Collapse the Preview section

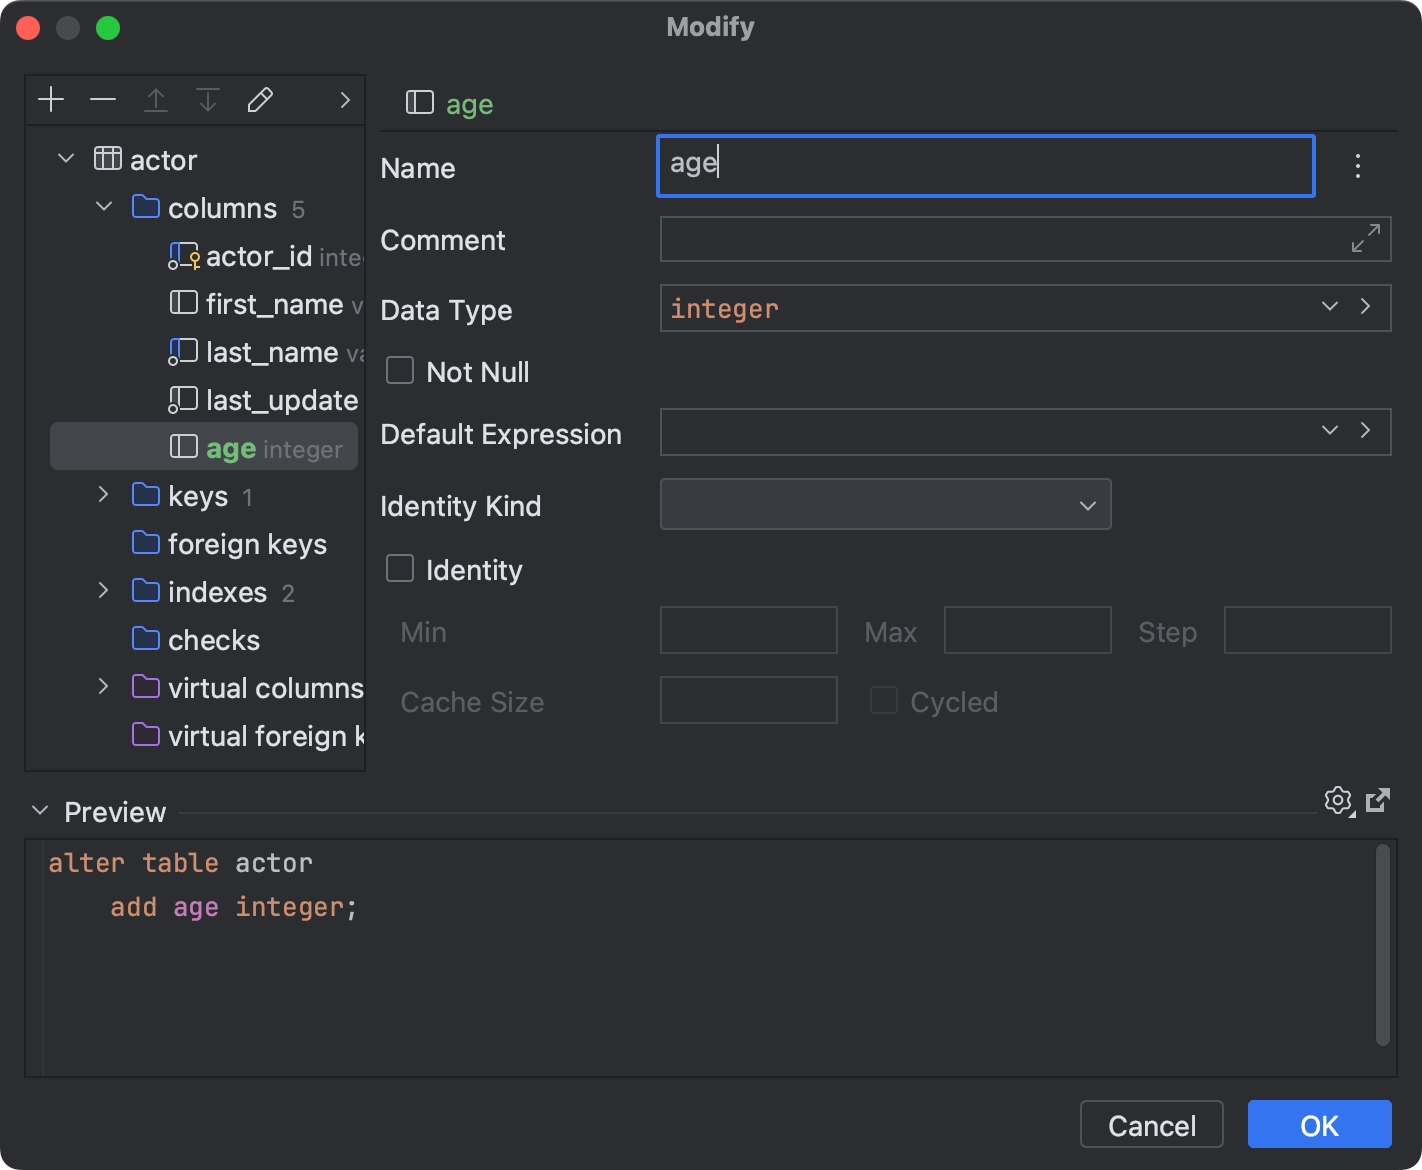pos(39,811)
